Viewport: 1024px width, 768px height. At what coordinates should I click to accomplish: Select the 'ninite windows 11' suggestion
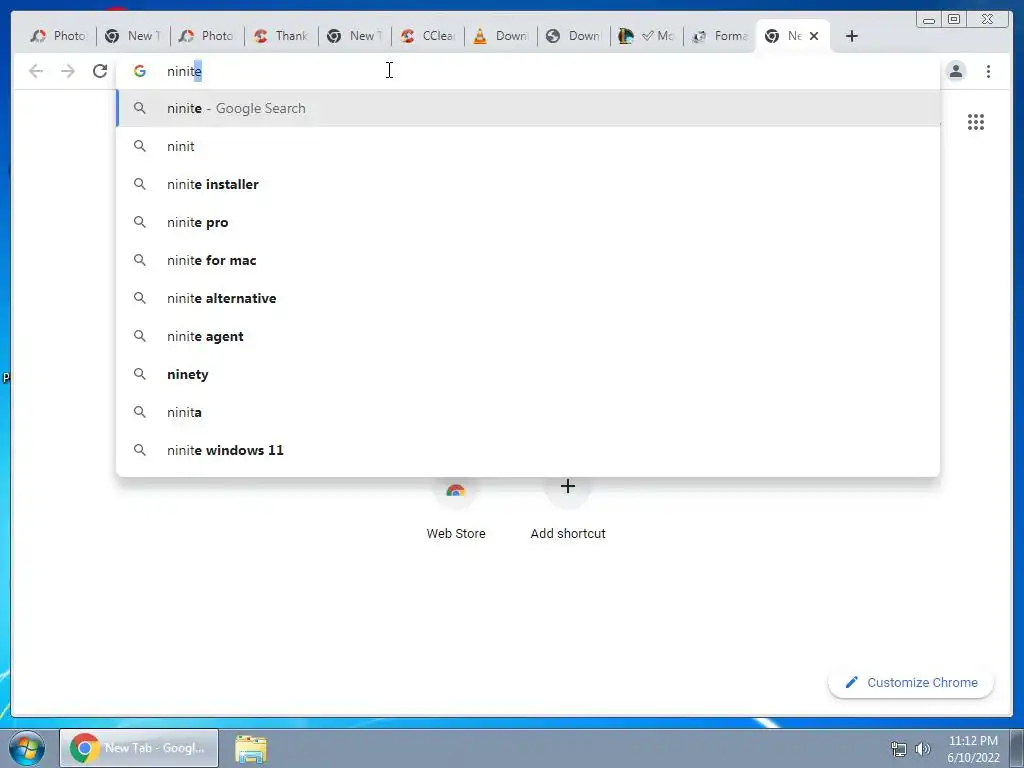point(528,450)
